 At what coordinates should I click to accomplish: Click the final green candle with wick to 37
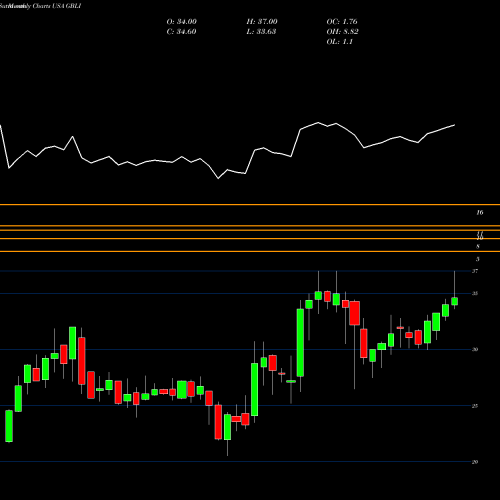(x=455, y=301)
